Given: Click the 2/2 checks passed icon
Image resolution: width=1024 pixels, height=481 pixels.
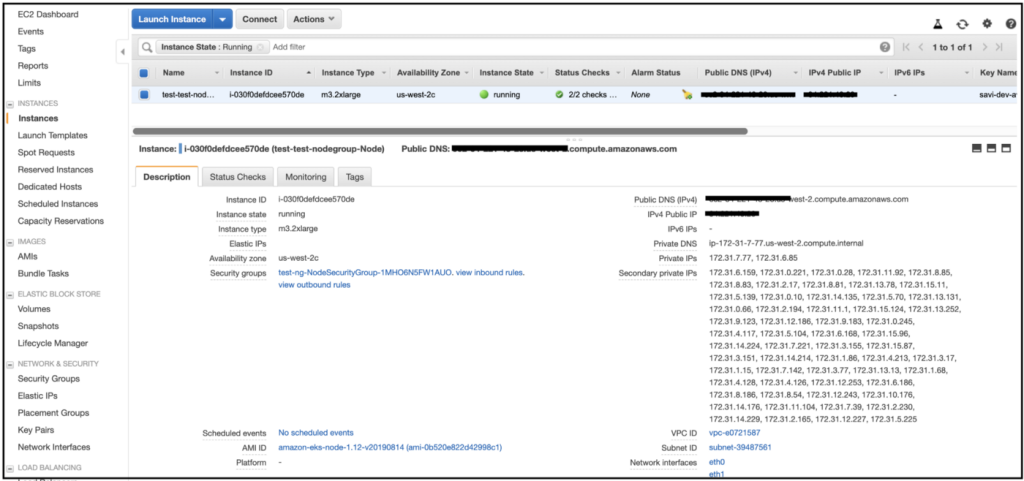Looking at the screenshot, I should 559,95.
